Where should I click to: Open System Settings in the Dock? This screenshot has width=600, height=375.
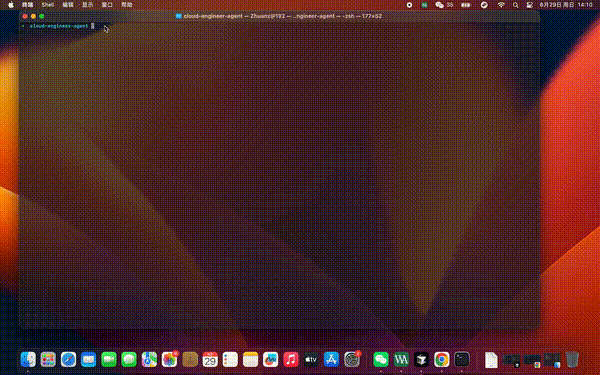coord(352,360)
